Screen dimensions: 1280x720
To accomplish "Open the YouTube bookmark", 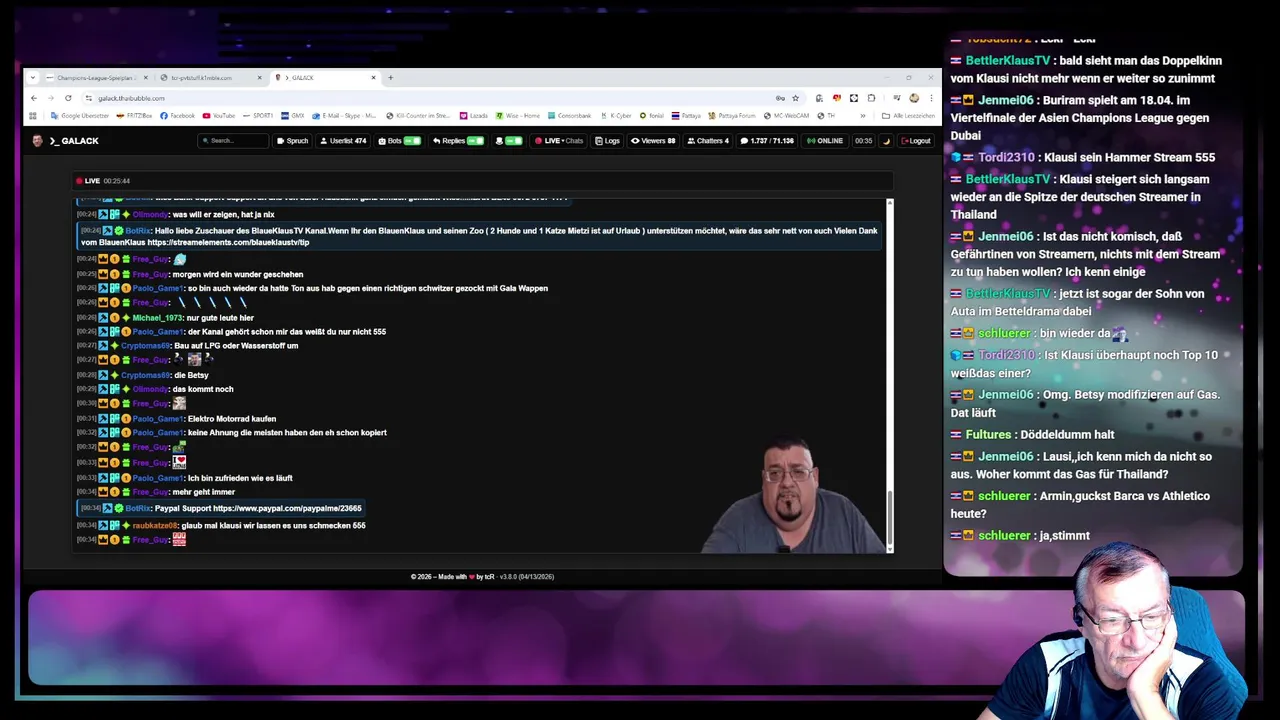I will coord(219,115).
